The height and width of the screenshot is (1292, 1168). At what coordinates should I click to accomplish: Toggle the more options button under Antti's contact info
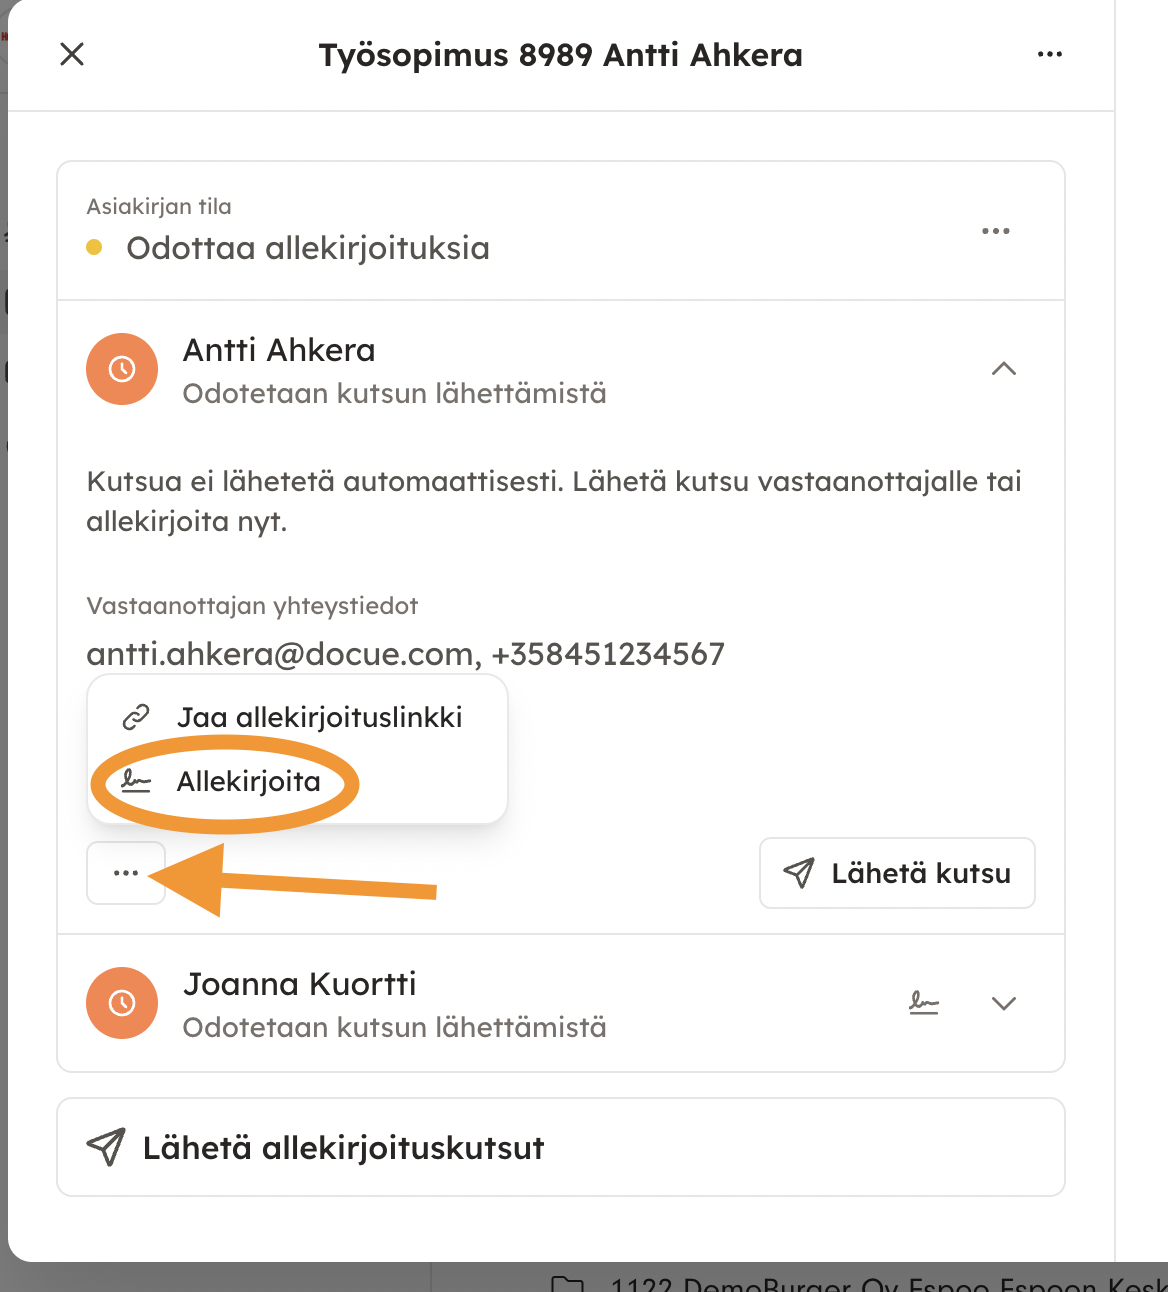tap(126, 873)
